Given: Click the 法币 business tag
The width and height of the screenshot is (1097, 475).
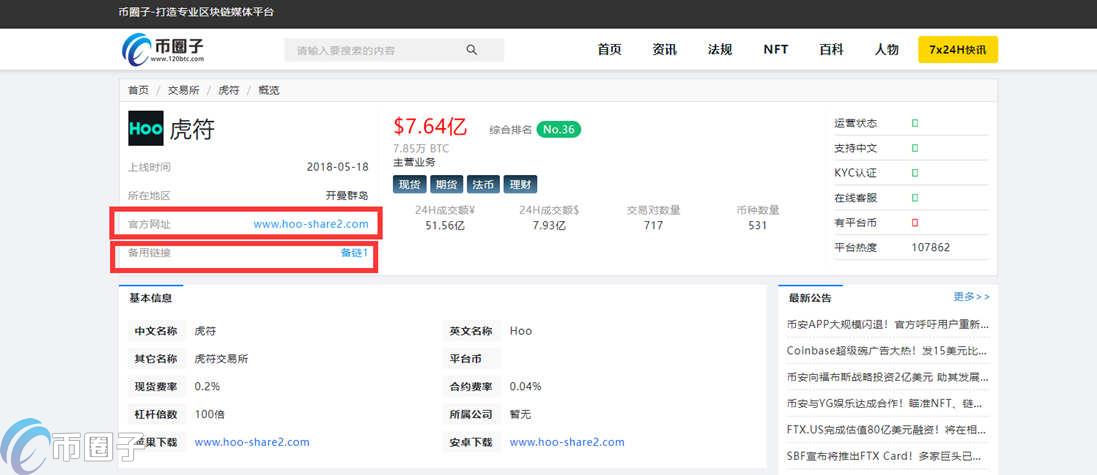Looking at the screenshot, I should coord(483,185).
